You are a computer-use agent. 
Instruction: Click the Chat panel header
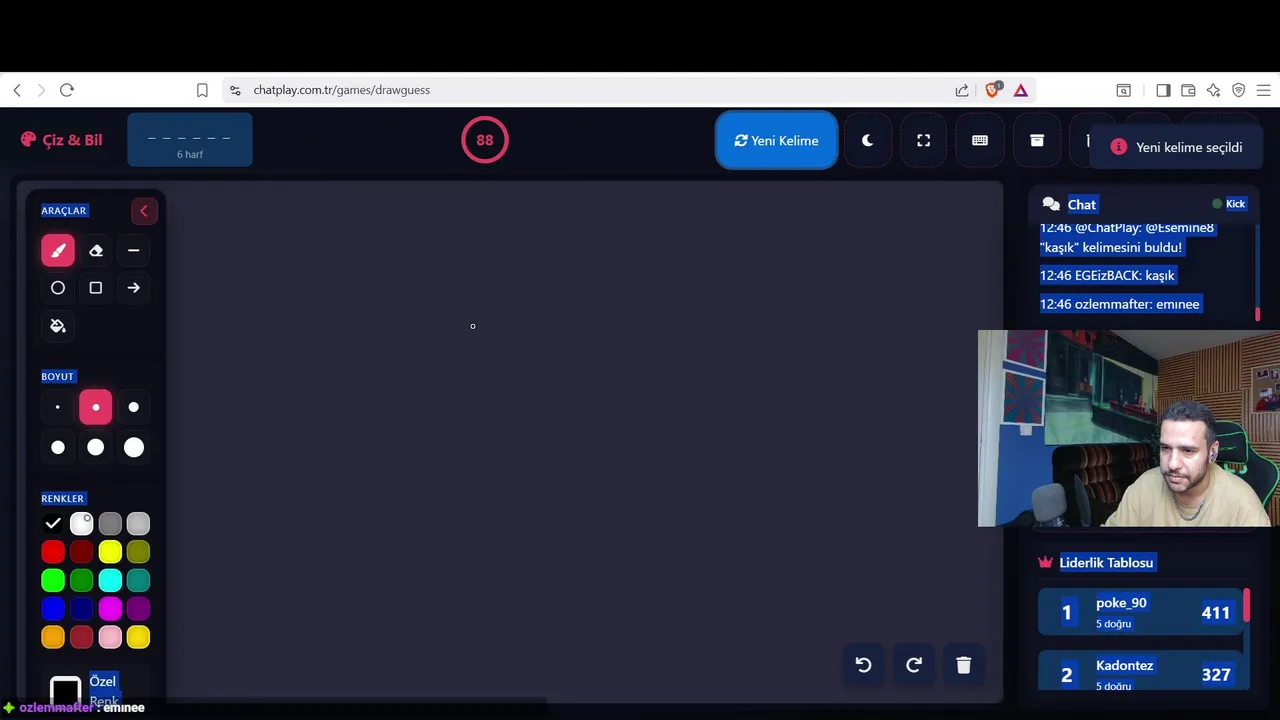[x=1146, y=204]
